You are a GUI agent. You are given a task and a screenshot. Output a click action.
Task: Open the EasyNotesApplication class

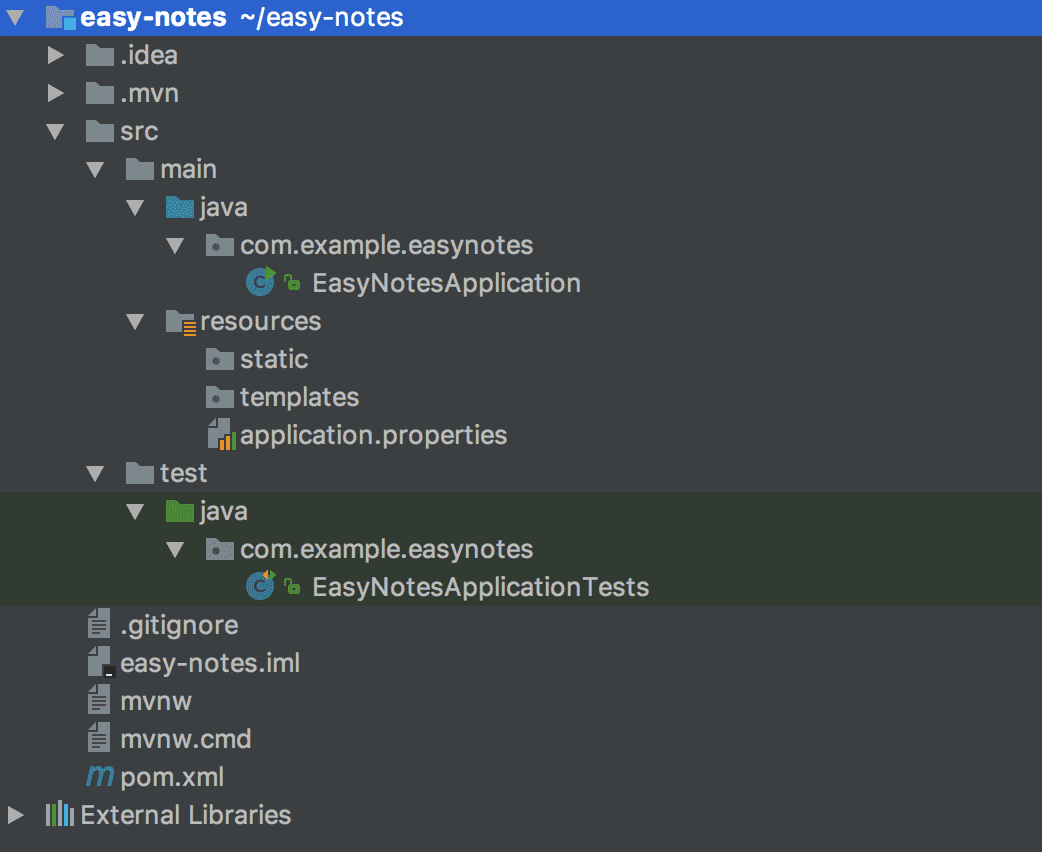tap(444, 282)
